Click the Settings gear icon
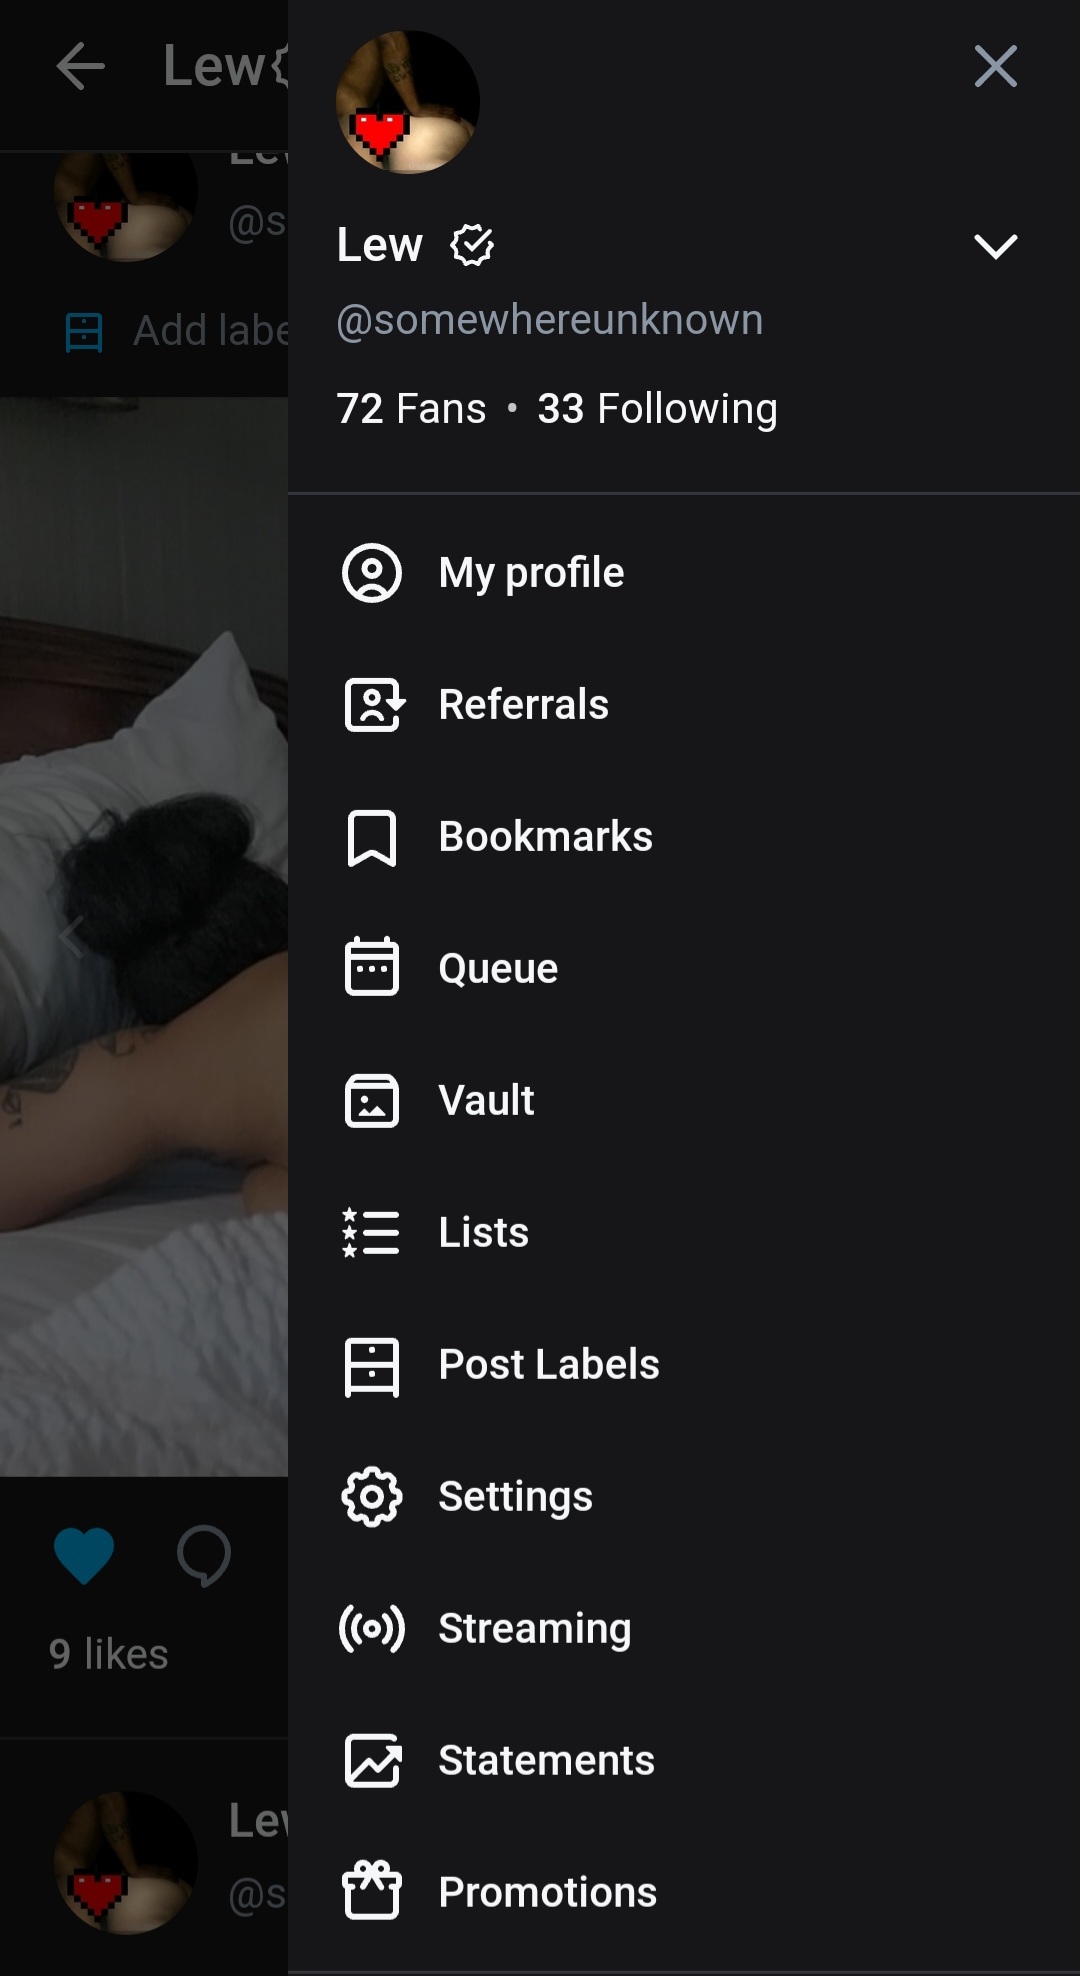The height and width of the screenshot is (1976, 1080). [x=372, y=1497]
